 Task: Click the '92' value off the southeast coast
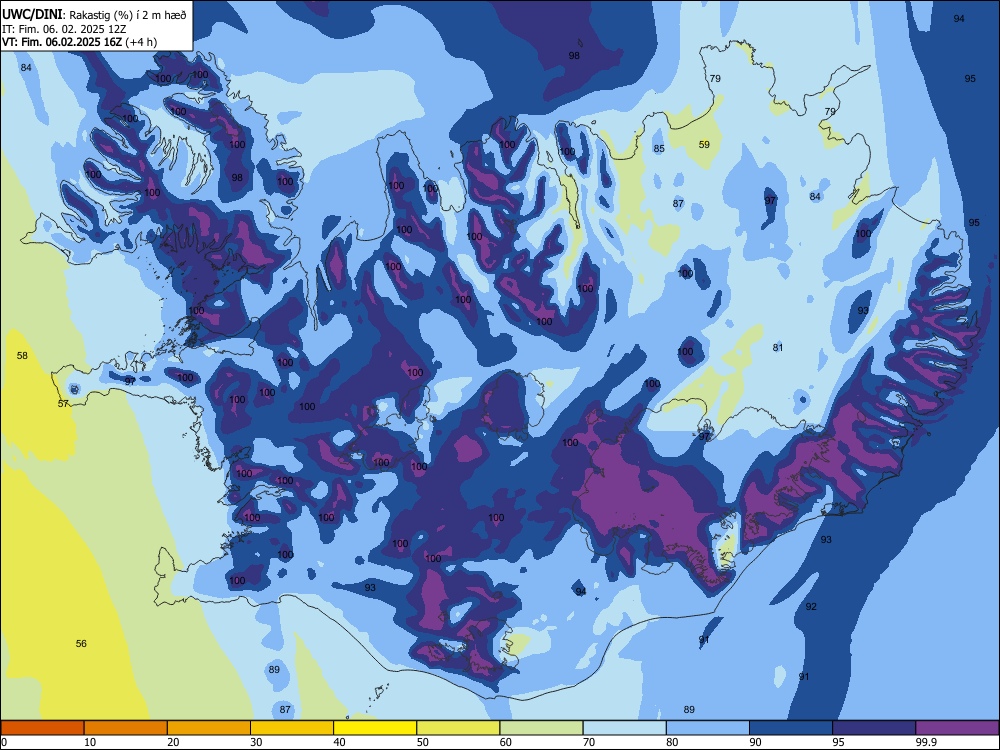coord(811,607)
